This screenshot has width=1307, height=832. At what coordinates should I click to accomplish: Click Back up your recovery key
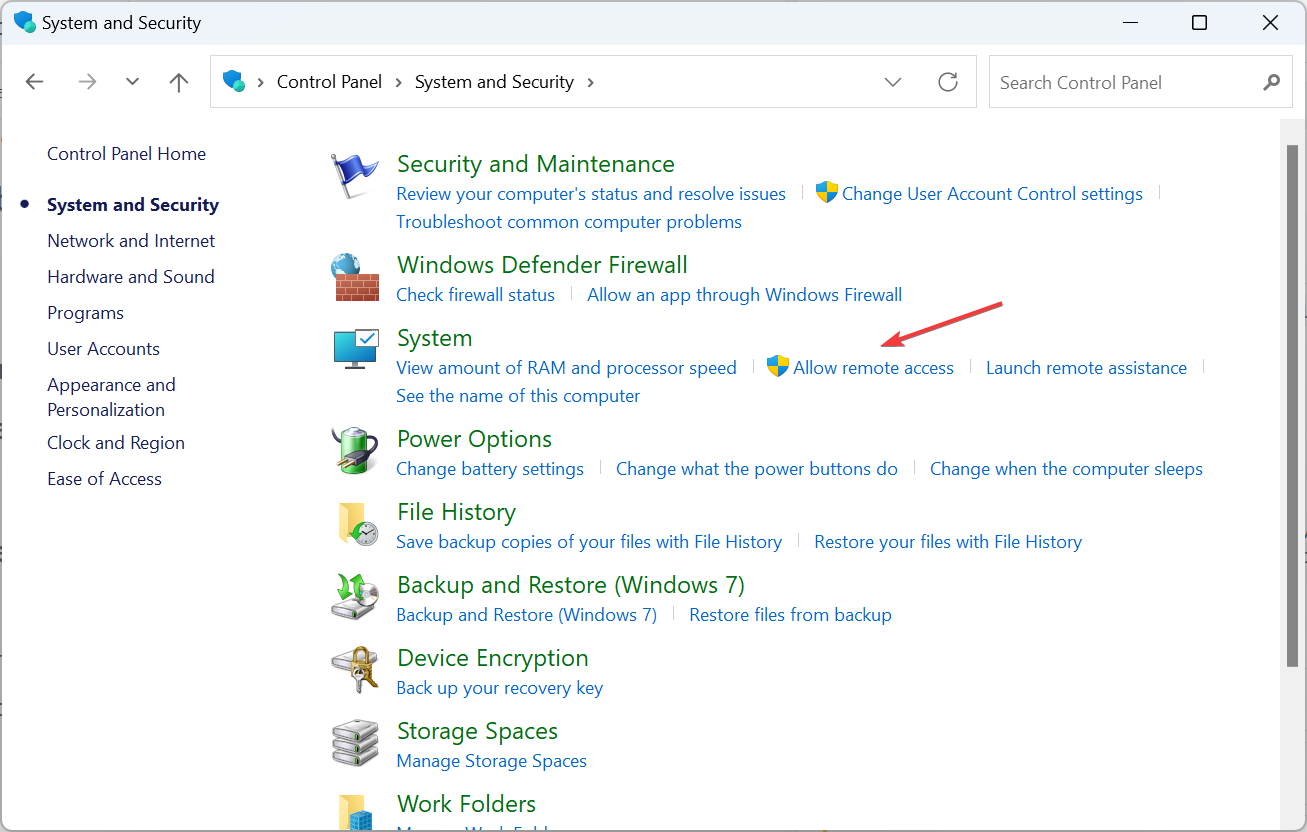(500, 688)
